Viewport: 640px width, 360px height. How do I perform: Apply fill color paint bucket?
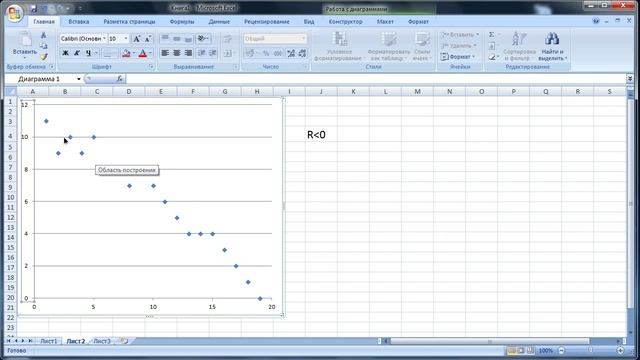(126, 53)
